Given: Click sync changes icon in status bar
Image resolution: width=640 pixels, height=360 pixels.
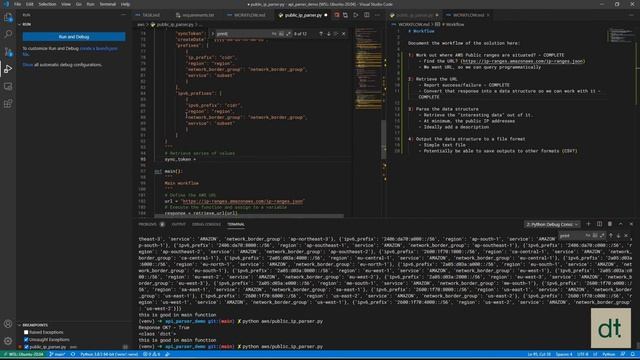Looking at the screenshot, I should click(x=73, y=354).
